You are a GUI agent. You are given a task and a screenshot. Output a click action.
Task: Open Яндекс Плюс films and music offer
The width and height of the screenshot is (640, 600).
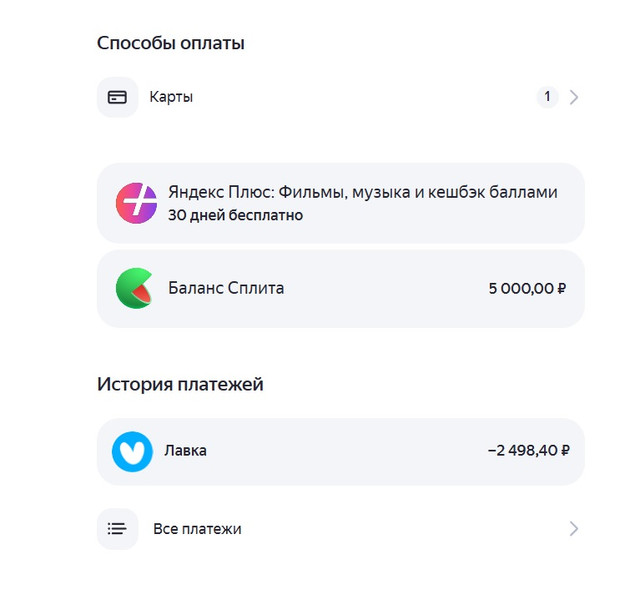tap(340, 203)
